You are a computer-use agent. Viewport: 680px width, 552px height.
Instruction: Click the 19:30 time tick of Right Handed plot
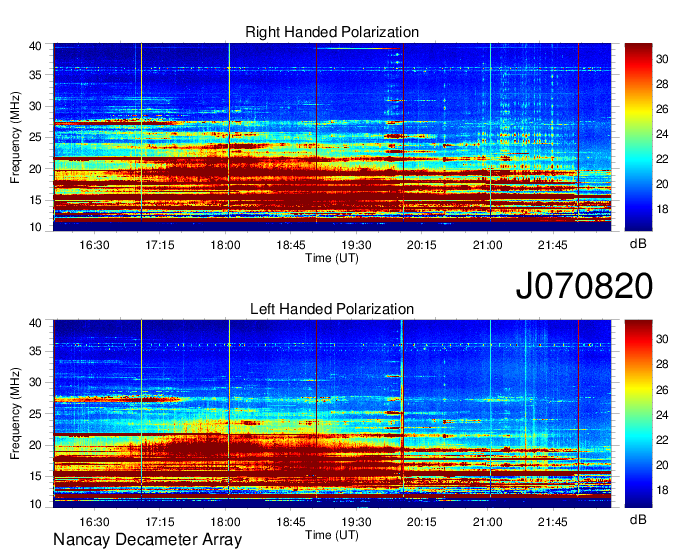coord(356,245)
